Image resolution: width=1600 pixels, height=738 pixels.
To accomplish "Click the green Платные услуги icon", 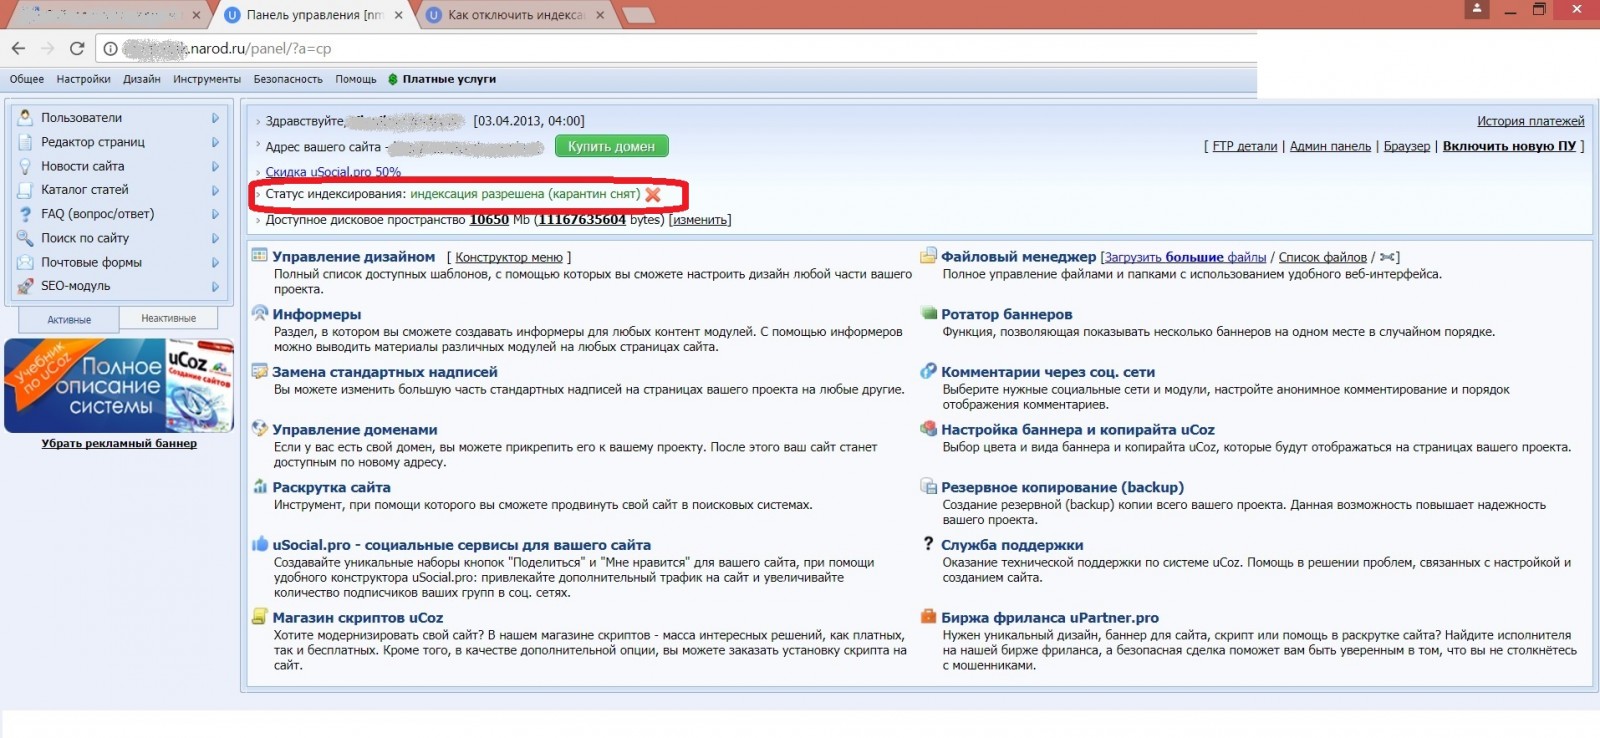I will click(x=393, y=79).
